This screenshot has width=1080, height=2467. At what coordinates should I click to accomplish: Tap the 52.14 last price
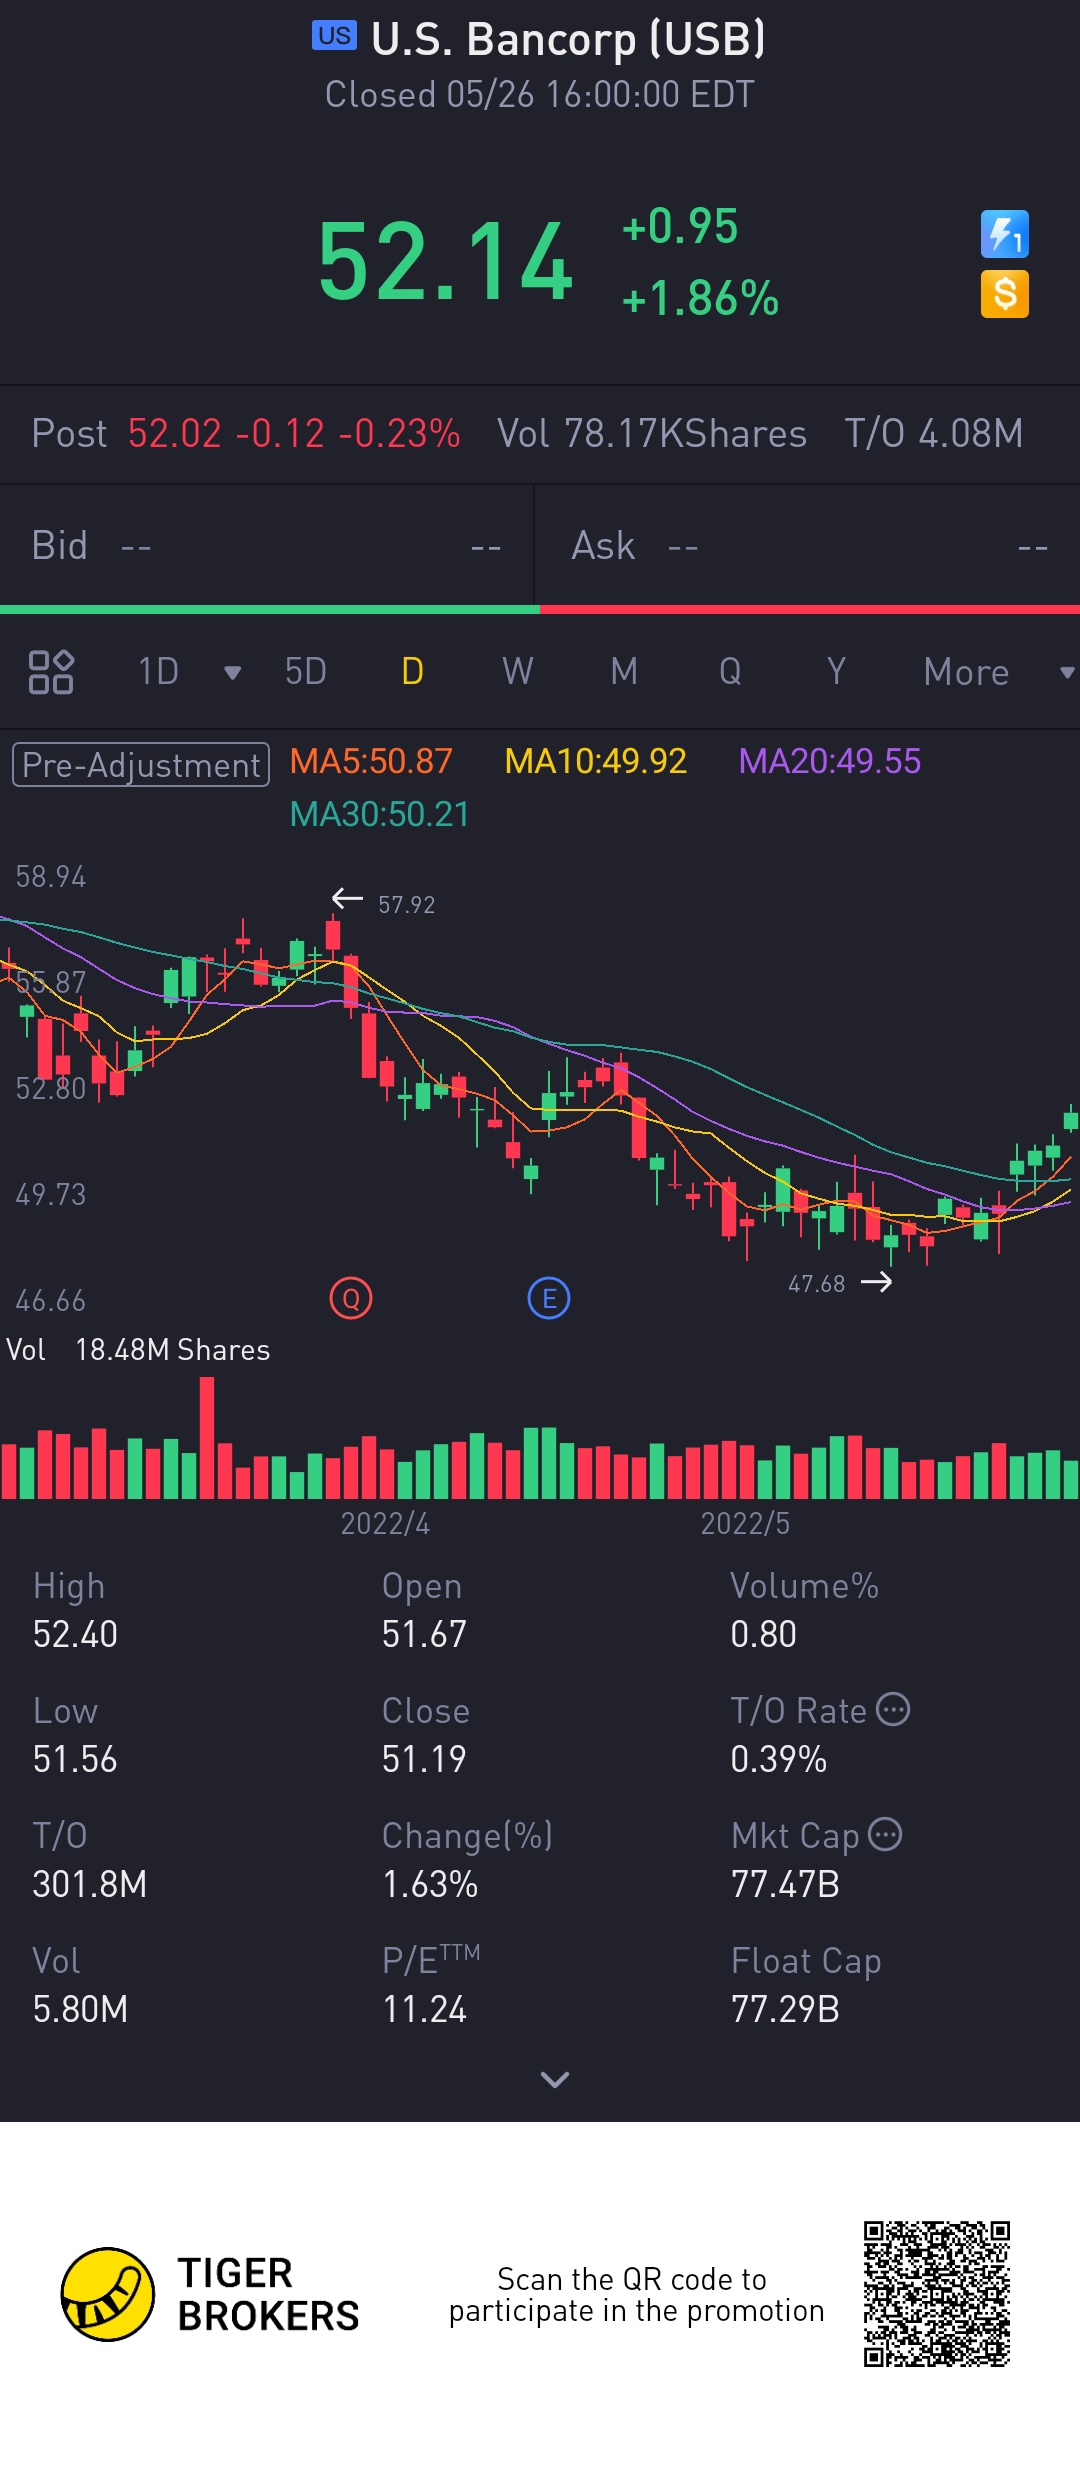[x=445, y=262]
